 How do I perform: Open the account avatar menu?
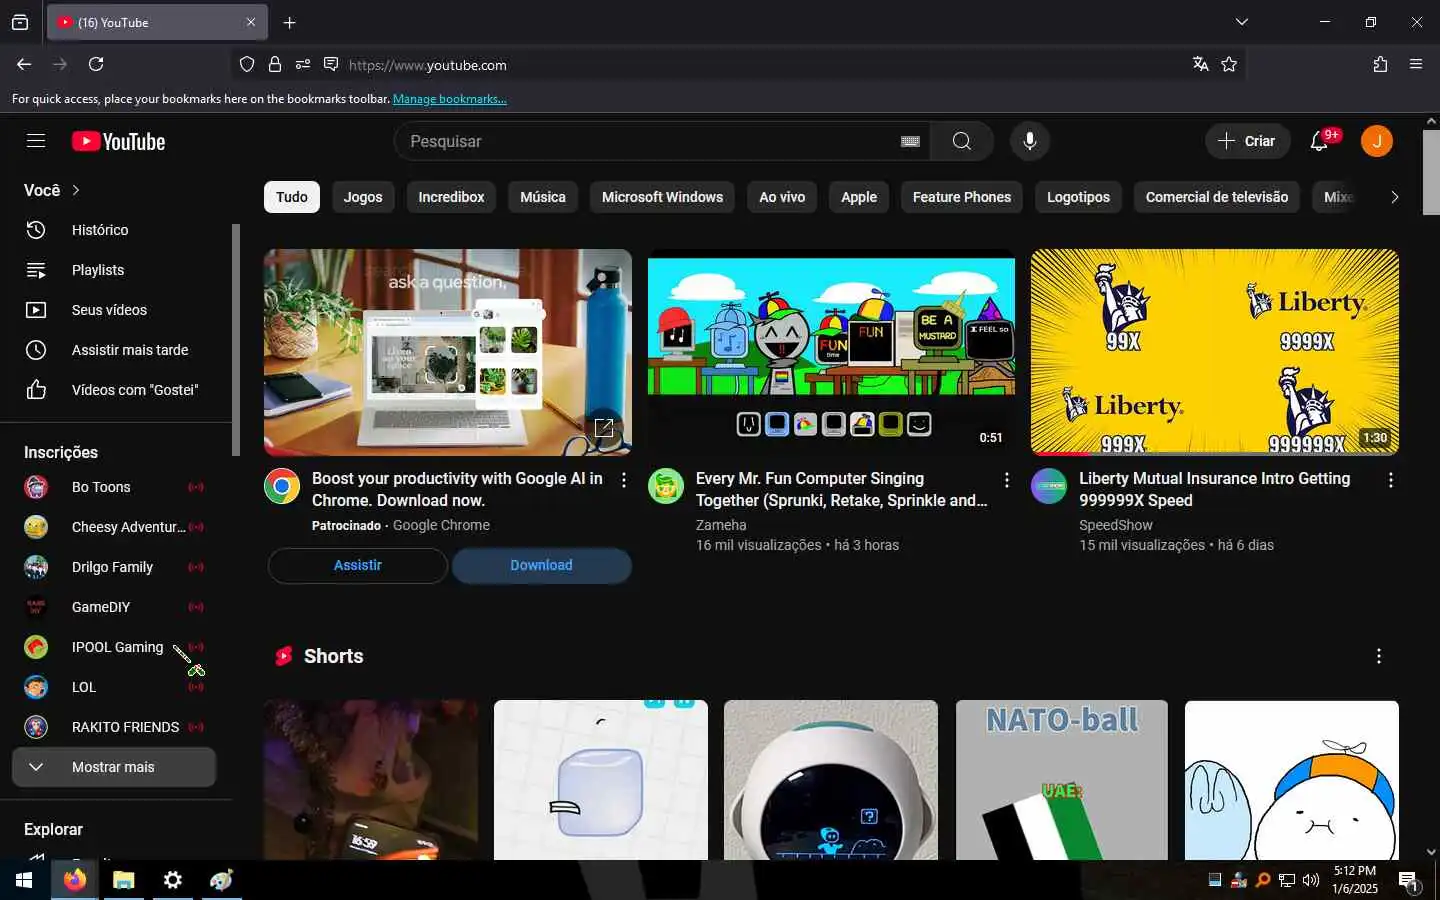pyautogui.click(x=1376, y=141)
